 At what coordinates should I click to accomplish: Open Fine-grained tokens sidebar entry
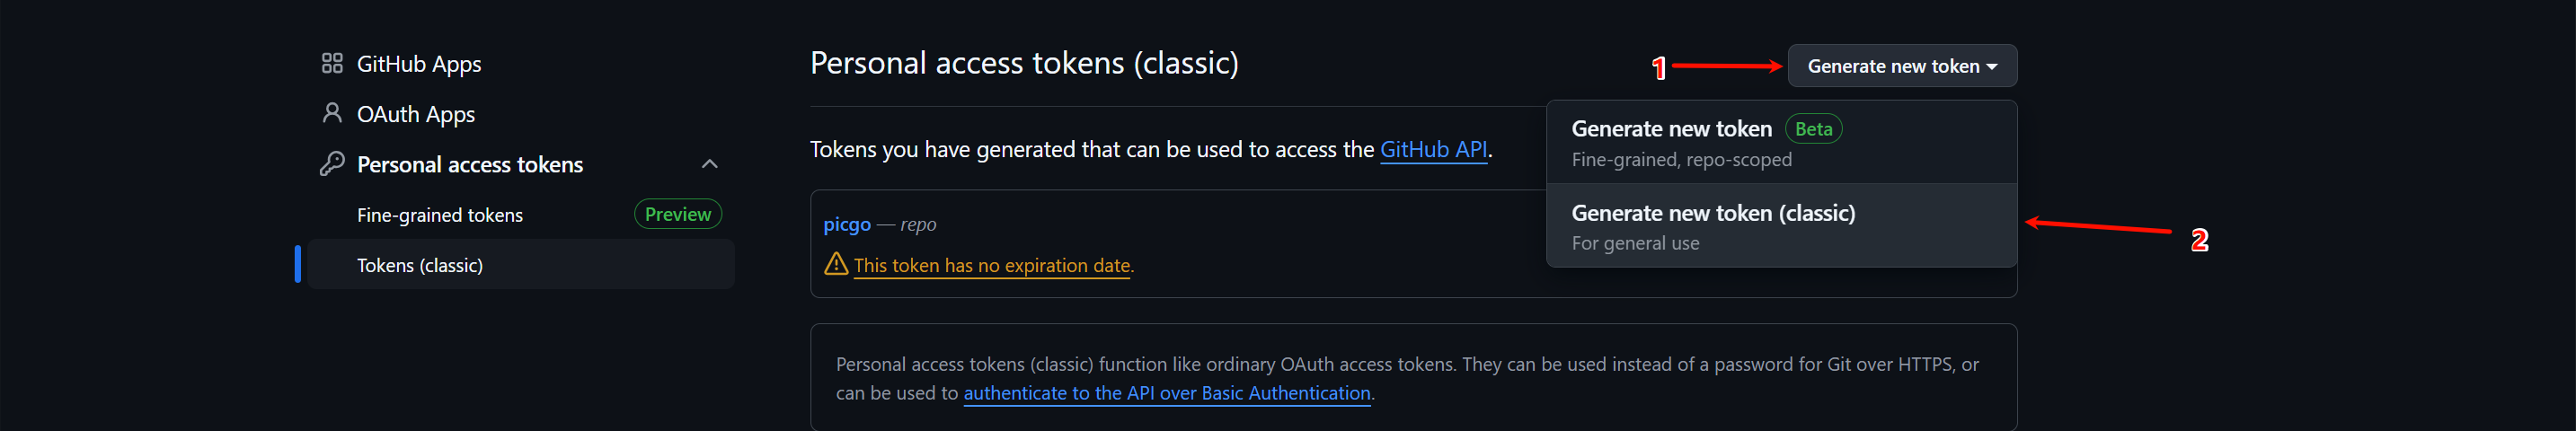coord(440,215)
